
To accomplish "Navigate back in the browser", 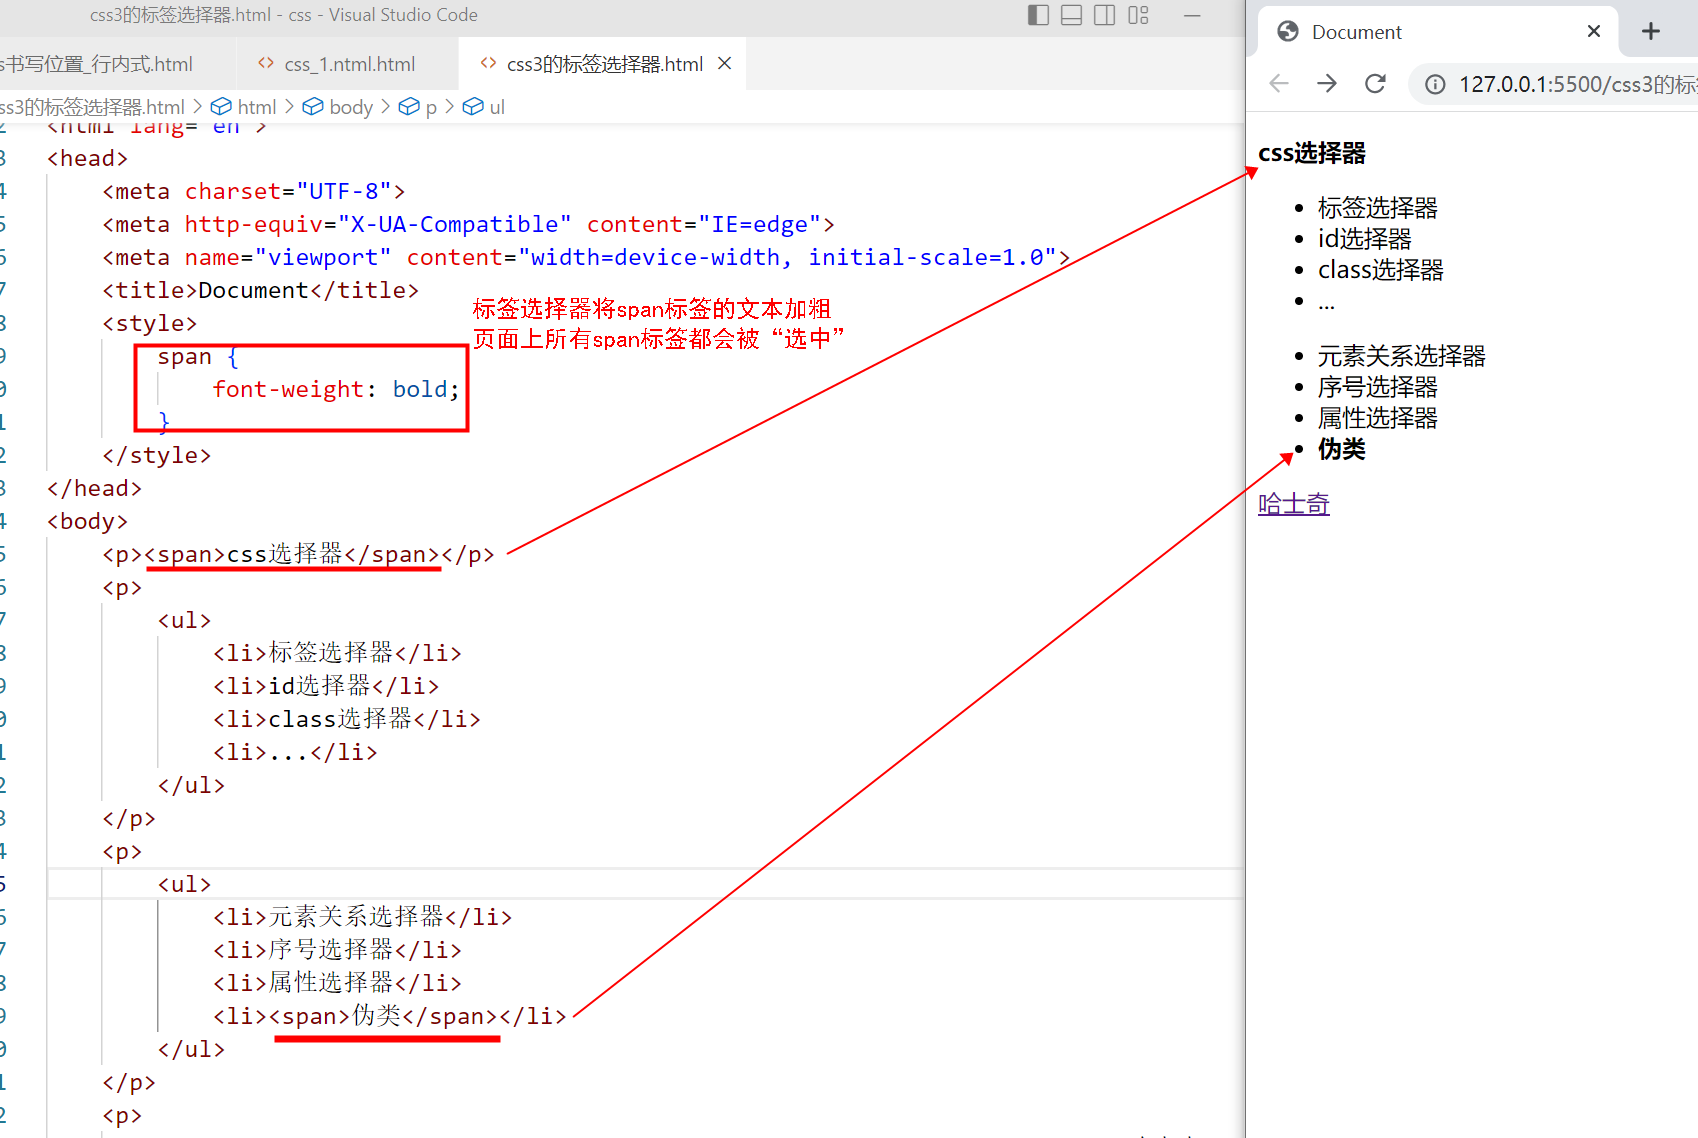I will pyautogui.click(x=1278, y=84).
